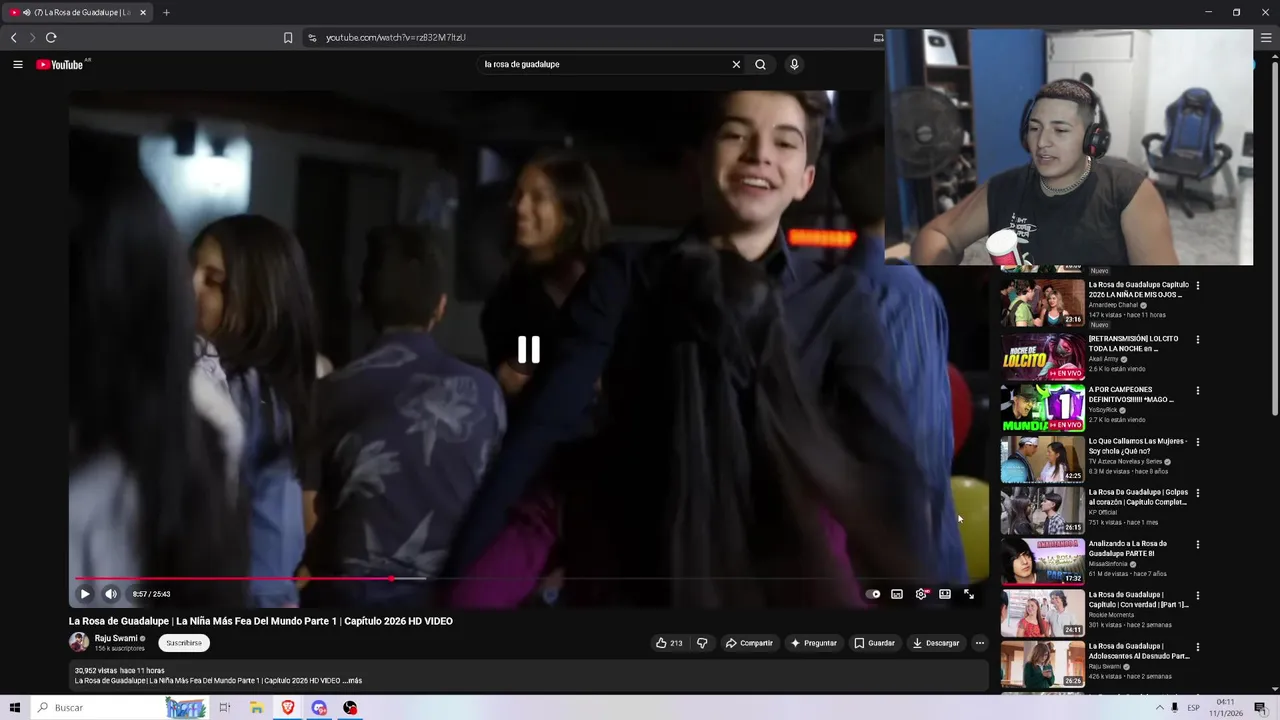
Task: Open the LA NIÑA DE MIS OJOS video thumbnail
Action: tap(1042, 303)
